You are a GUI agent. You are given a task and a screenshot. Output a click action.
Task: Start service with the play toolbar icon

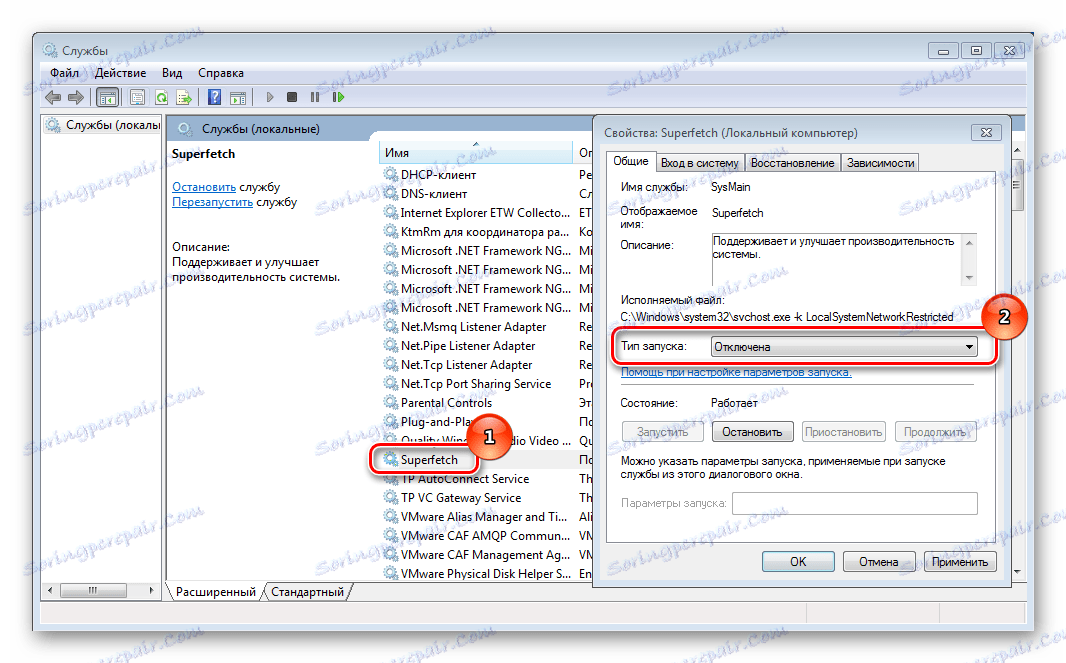pyautogui.click(x=270, y=97)
